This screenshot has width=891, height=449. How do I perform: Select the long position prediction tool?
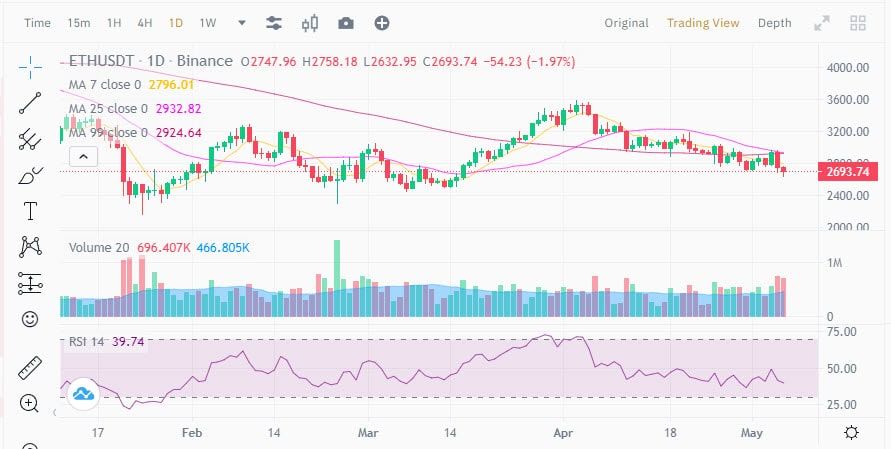click(x=30, y=283)
